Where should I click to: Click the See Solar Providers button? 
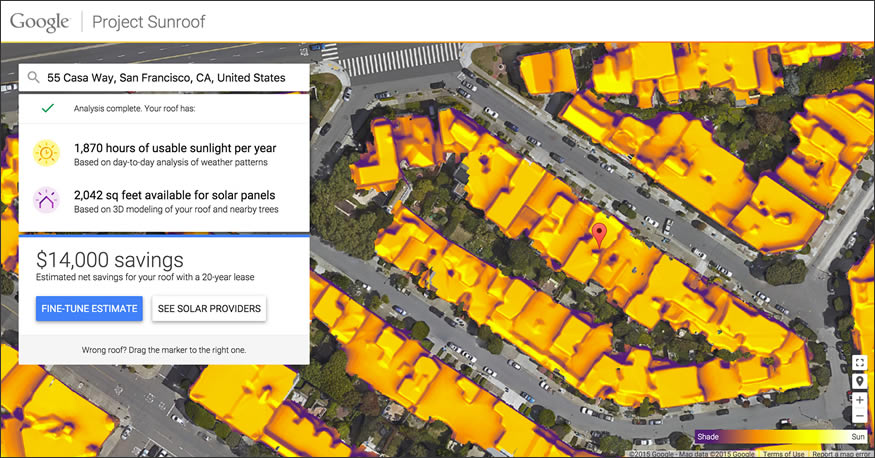[x=209, y=308]
